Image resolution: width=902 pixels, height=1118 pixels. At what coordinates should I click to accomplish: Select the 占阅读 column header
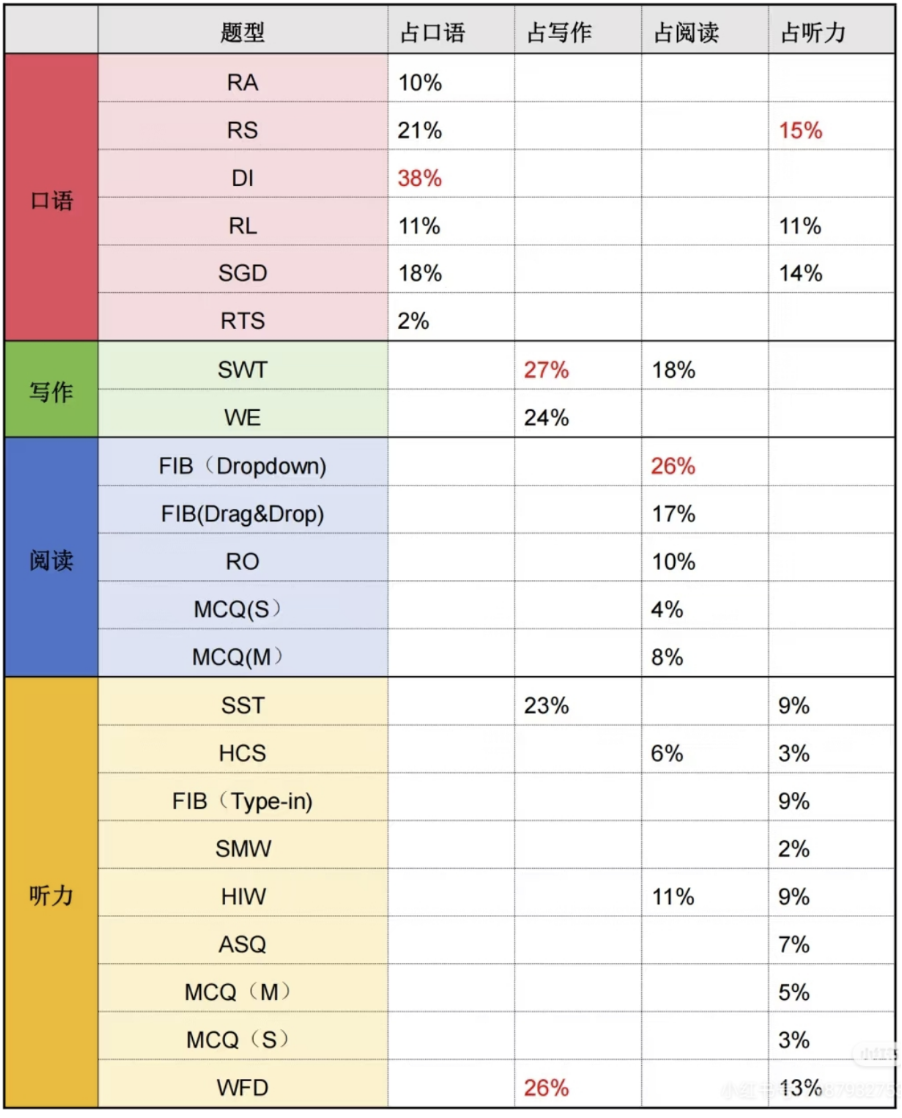(686, 32)
